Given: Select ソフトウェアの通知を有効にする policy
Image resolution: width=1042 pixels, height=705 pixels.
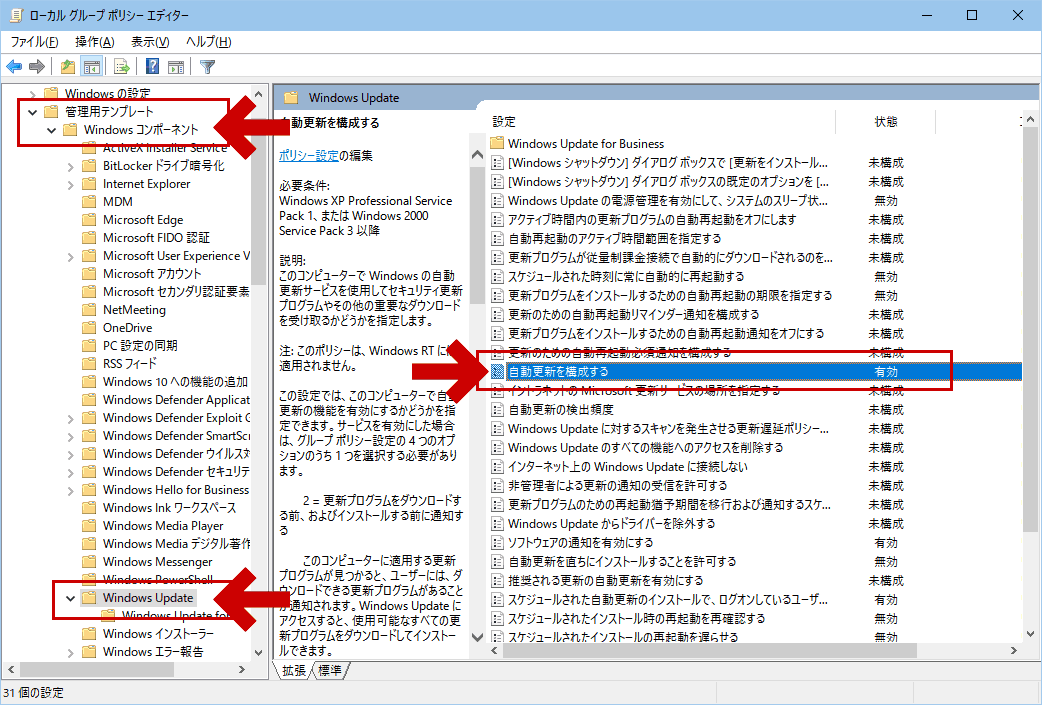Looking at the screenshot, I should point(580,542).
